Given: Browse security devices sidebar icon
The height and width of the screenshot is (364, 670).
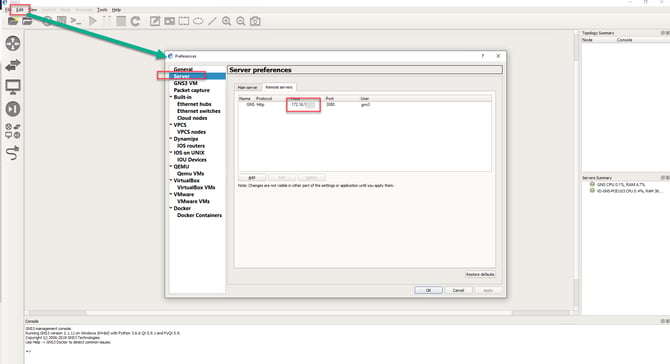Looking at the screenshot, I should pyautogui.click(x=13, y=109).
